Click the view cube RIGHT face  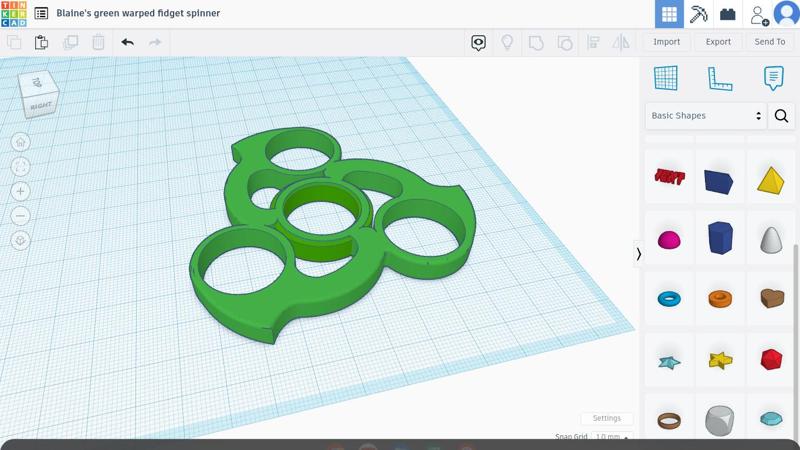pos(41,106)
